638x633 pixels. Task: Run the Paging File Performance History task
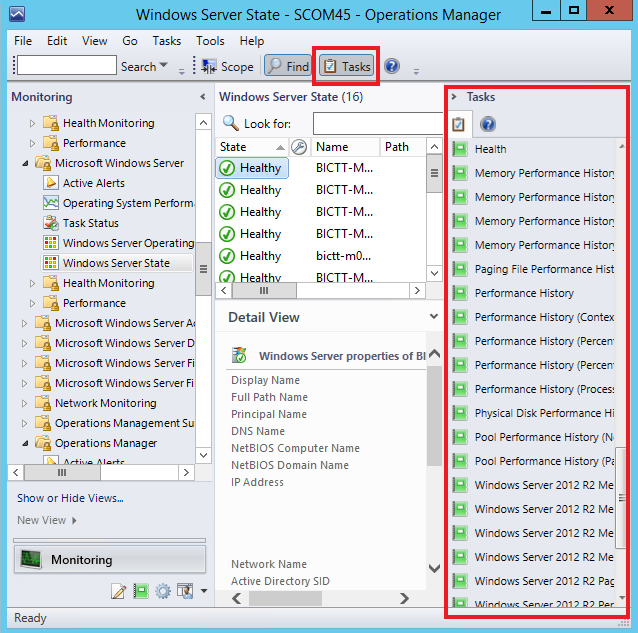(533, 269)
